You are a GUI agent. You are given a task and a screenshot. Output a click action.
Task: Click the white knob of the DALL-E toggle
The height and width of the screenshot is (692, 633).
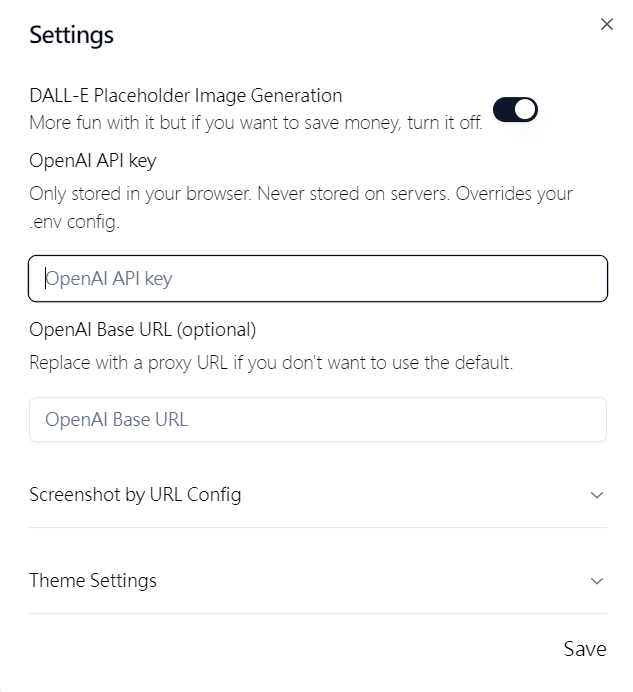point(525,109)
